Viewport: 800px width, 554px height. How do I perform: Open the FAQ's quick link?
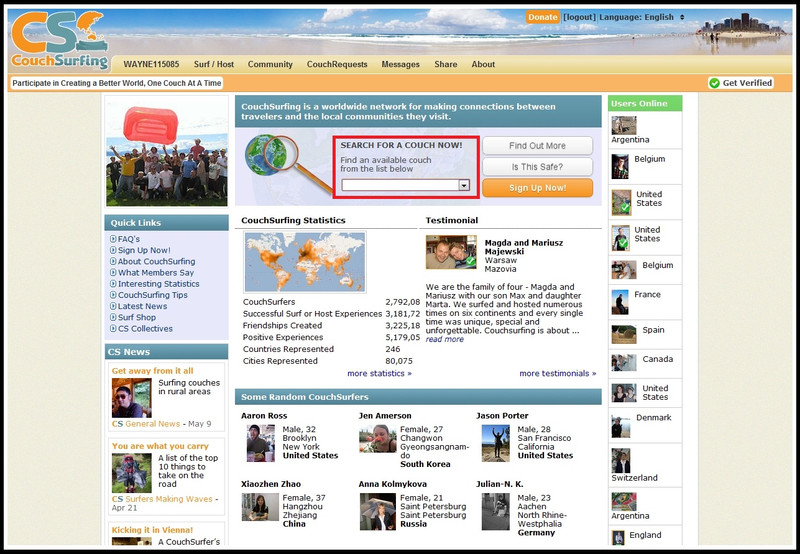click(x=129, y=239)
